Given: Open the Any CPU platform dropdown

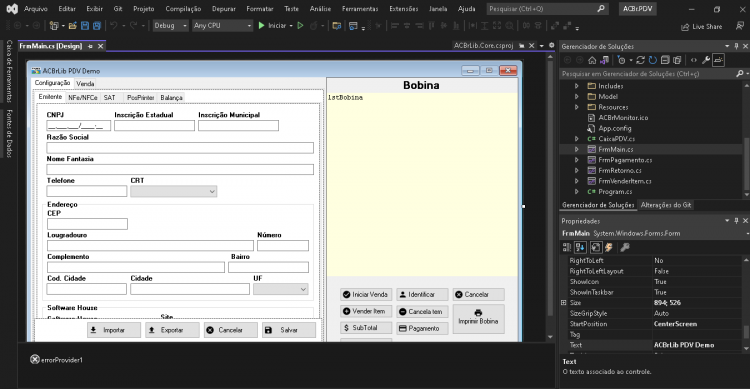Looking at the screenshot, I should tap(222, 26).
